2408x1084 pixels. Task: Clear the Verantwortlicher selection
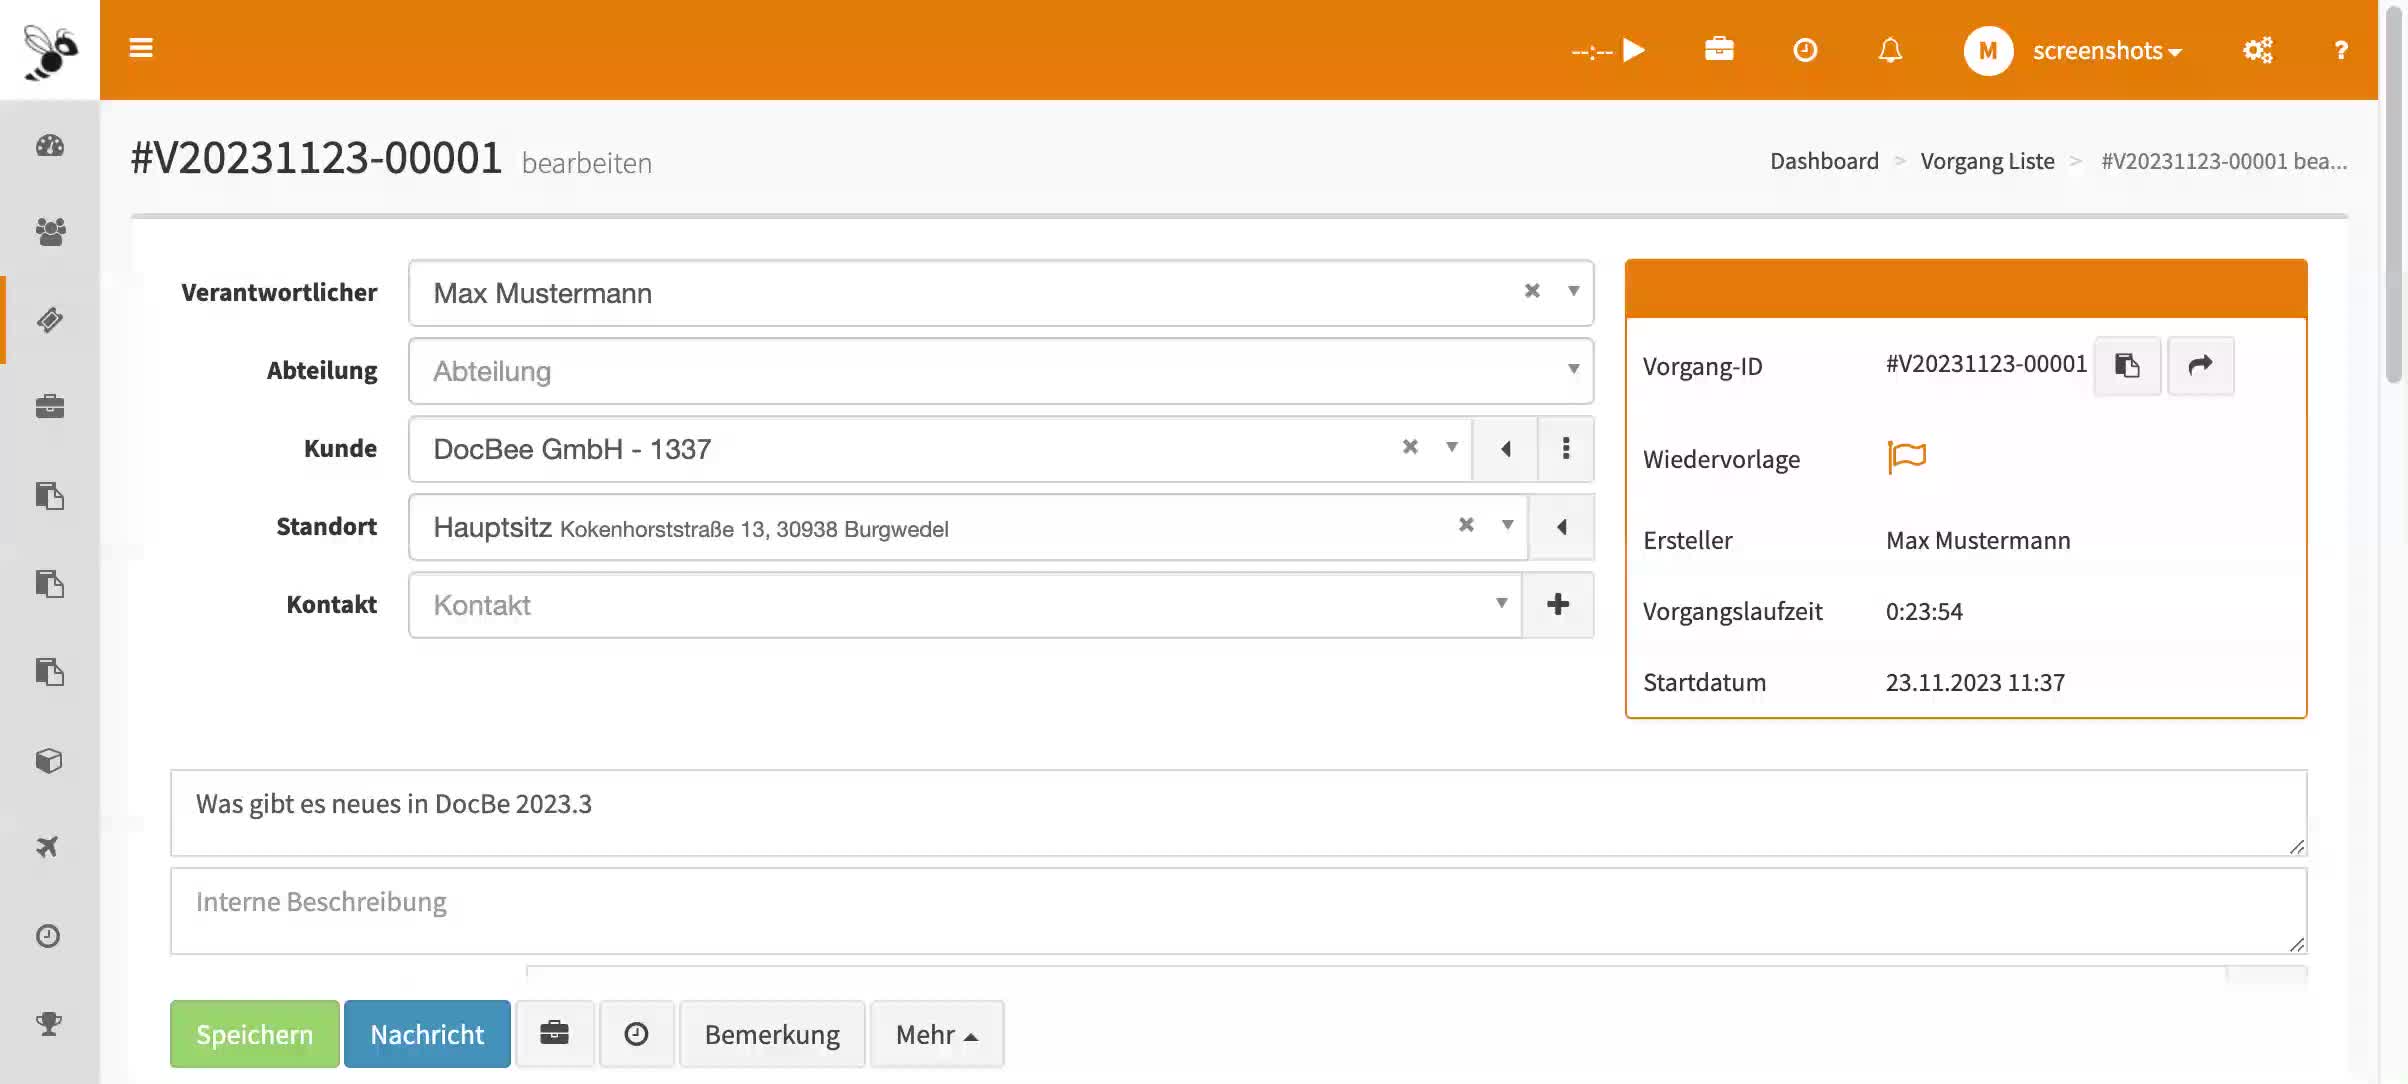click(1531, 291)
